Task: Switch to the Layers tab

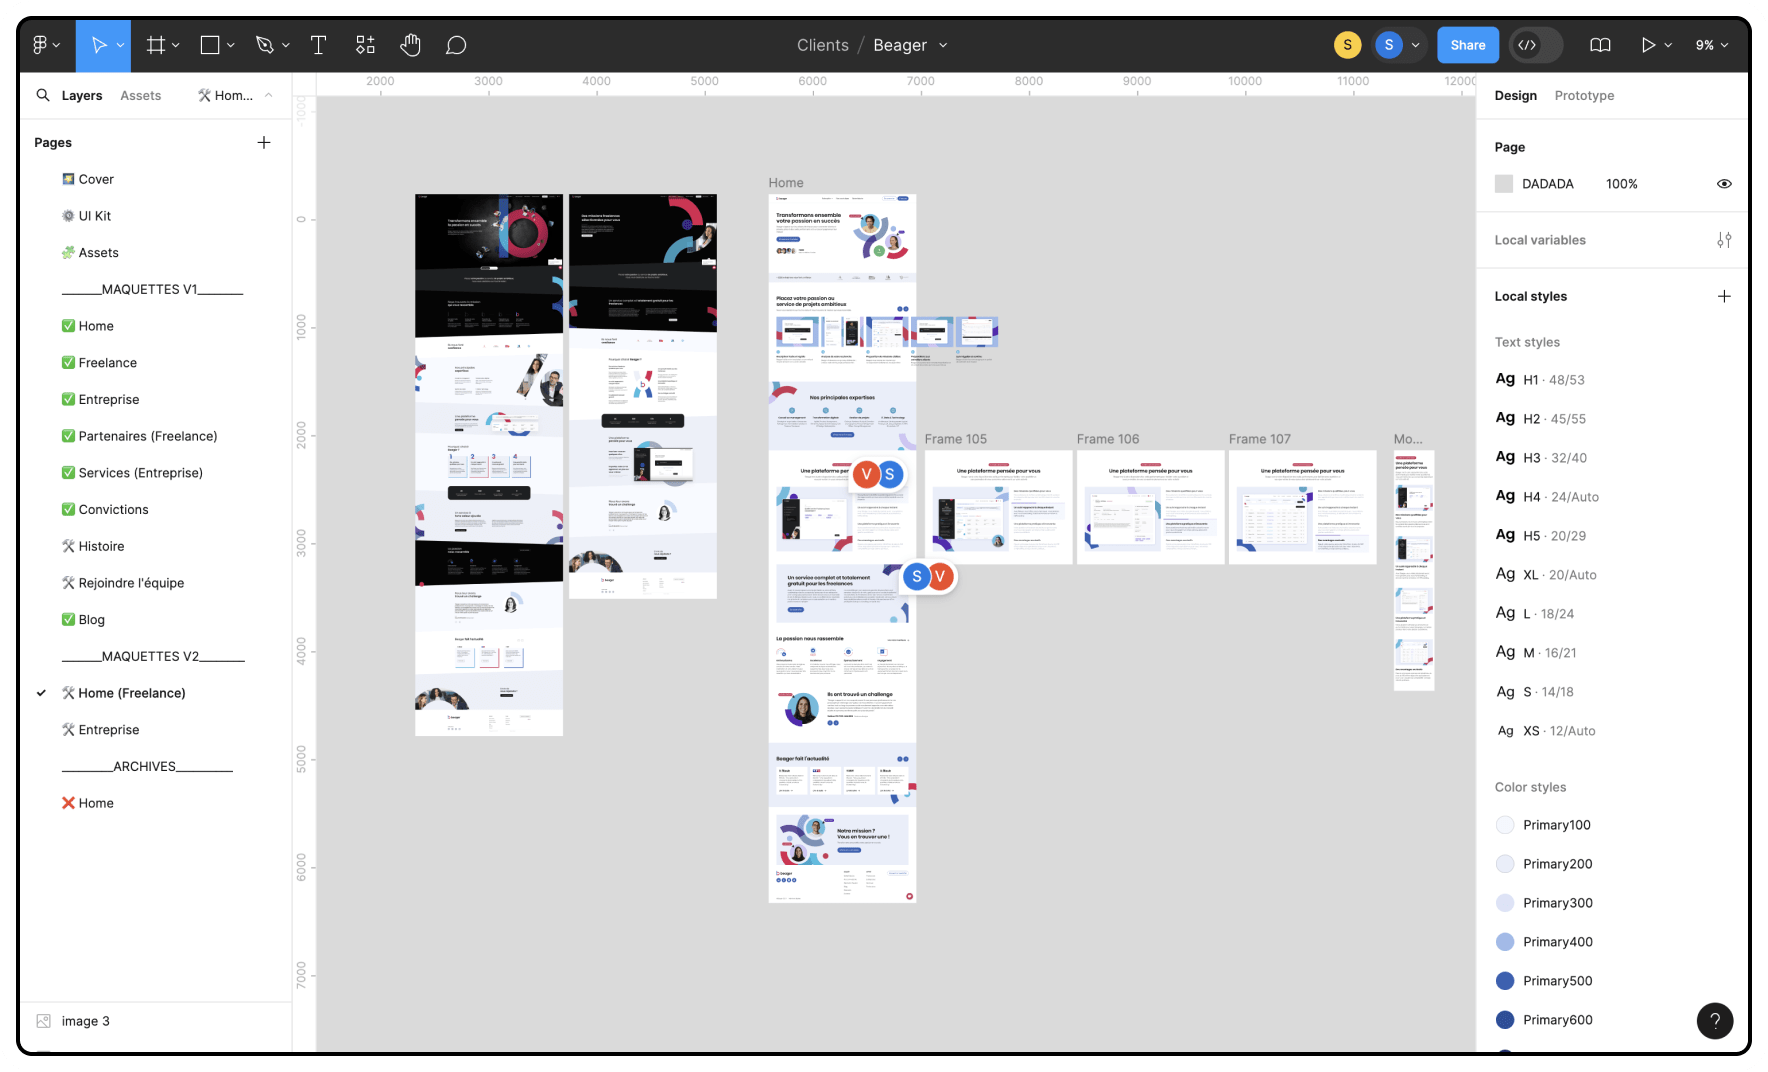Action: pyautogui.click(x=82, y=95)
